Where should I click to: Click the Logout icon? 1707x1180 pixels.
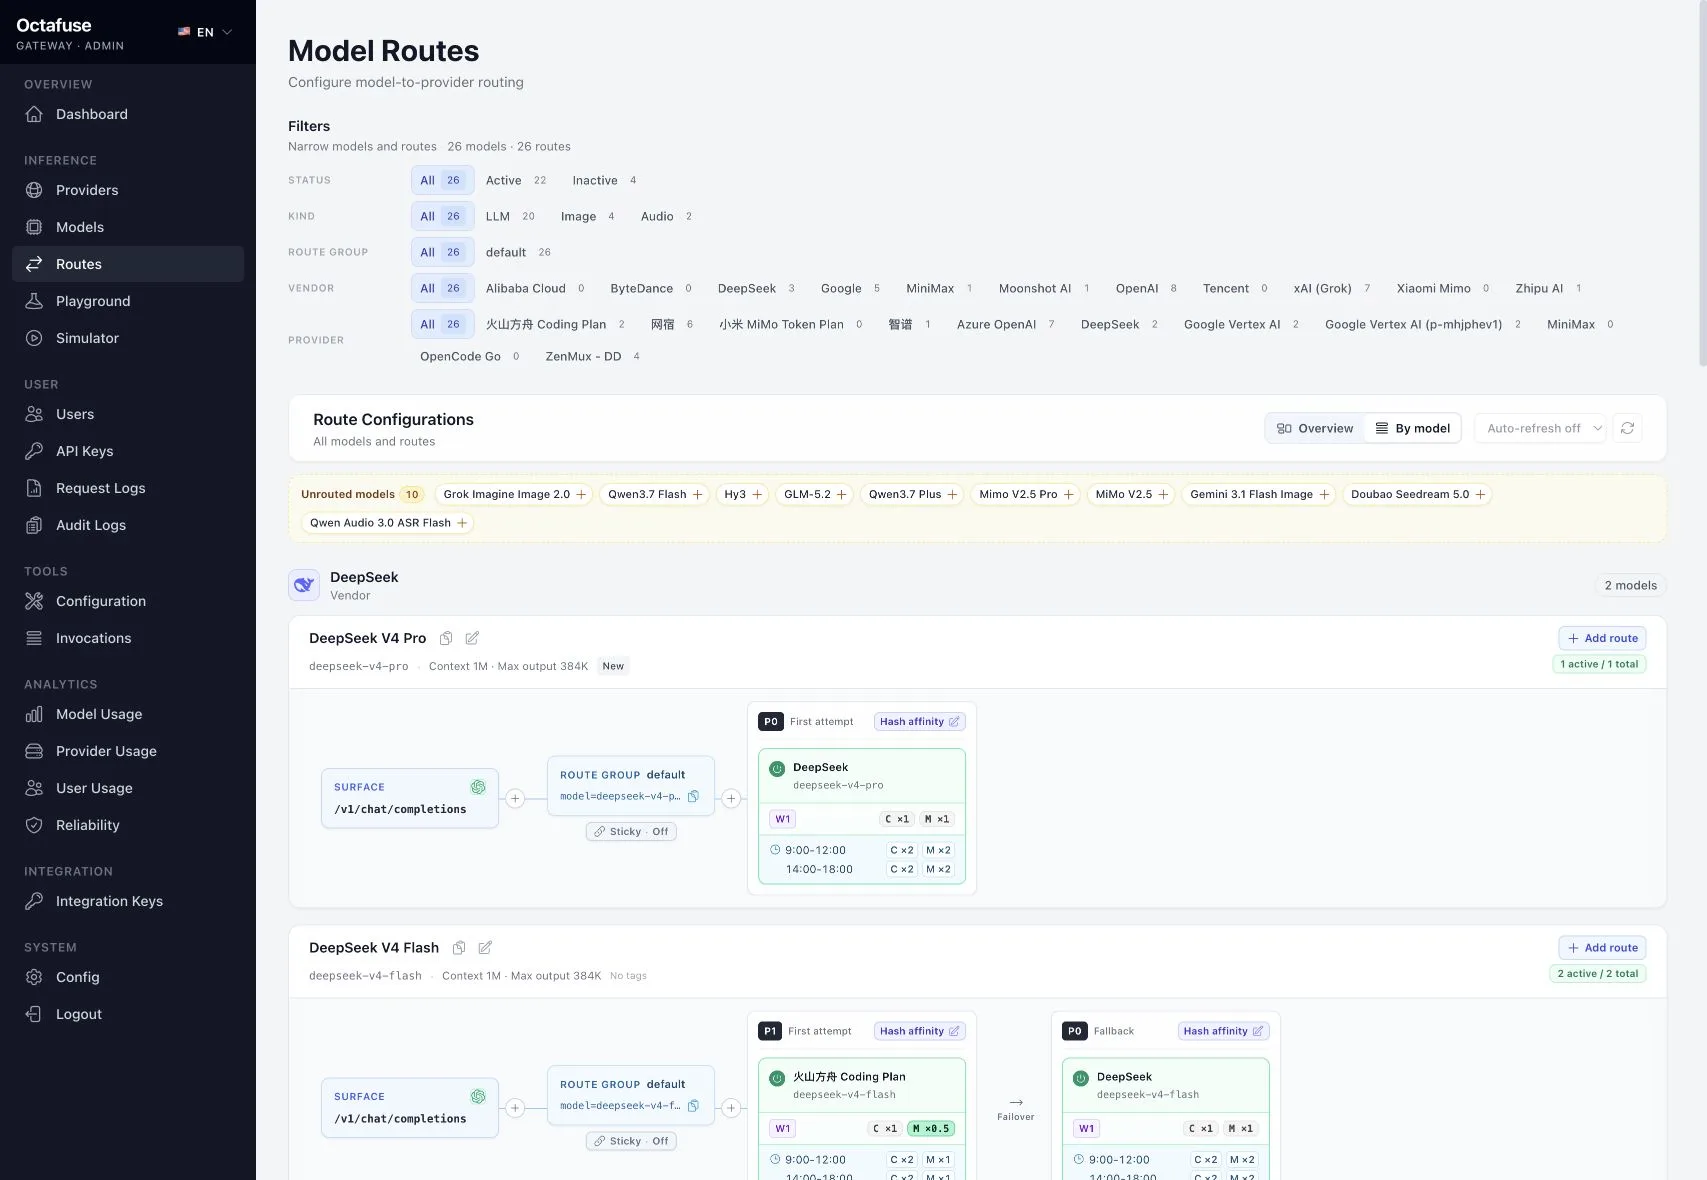34,1014
